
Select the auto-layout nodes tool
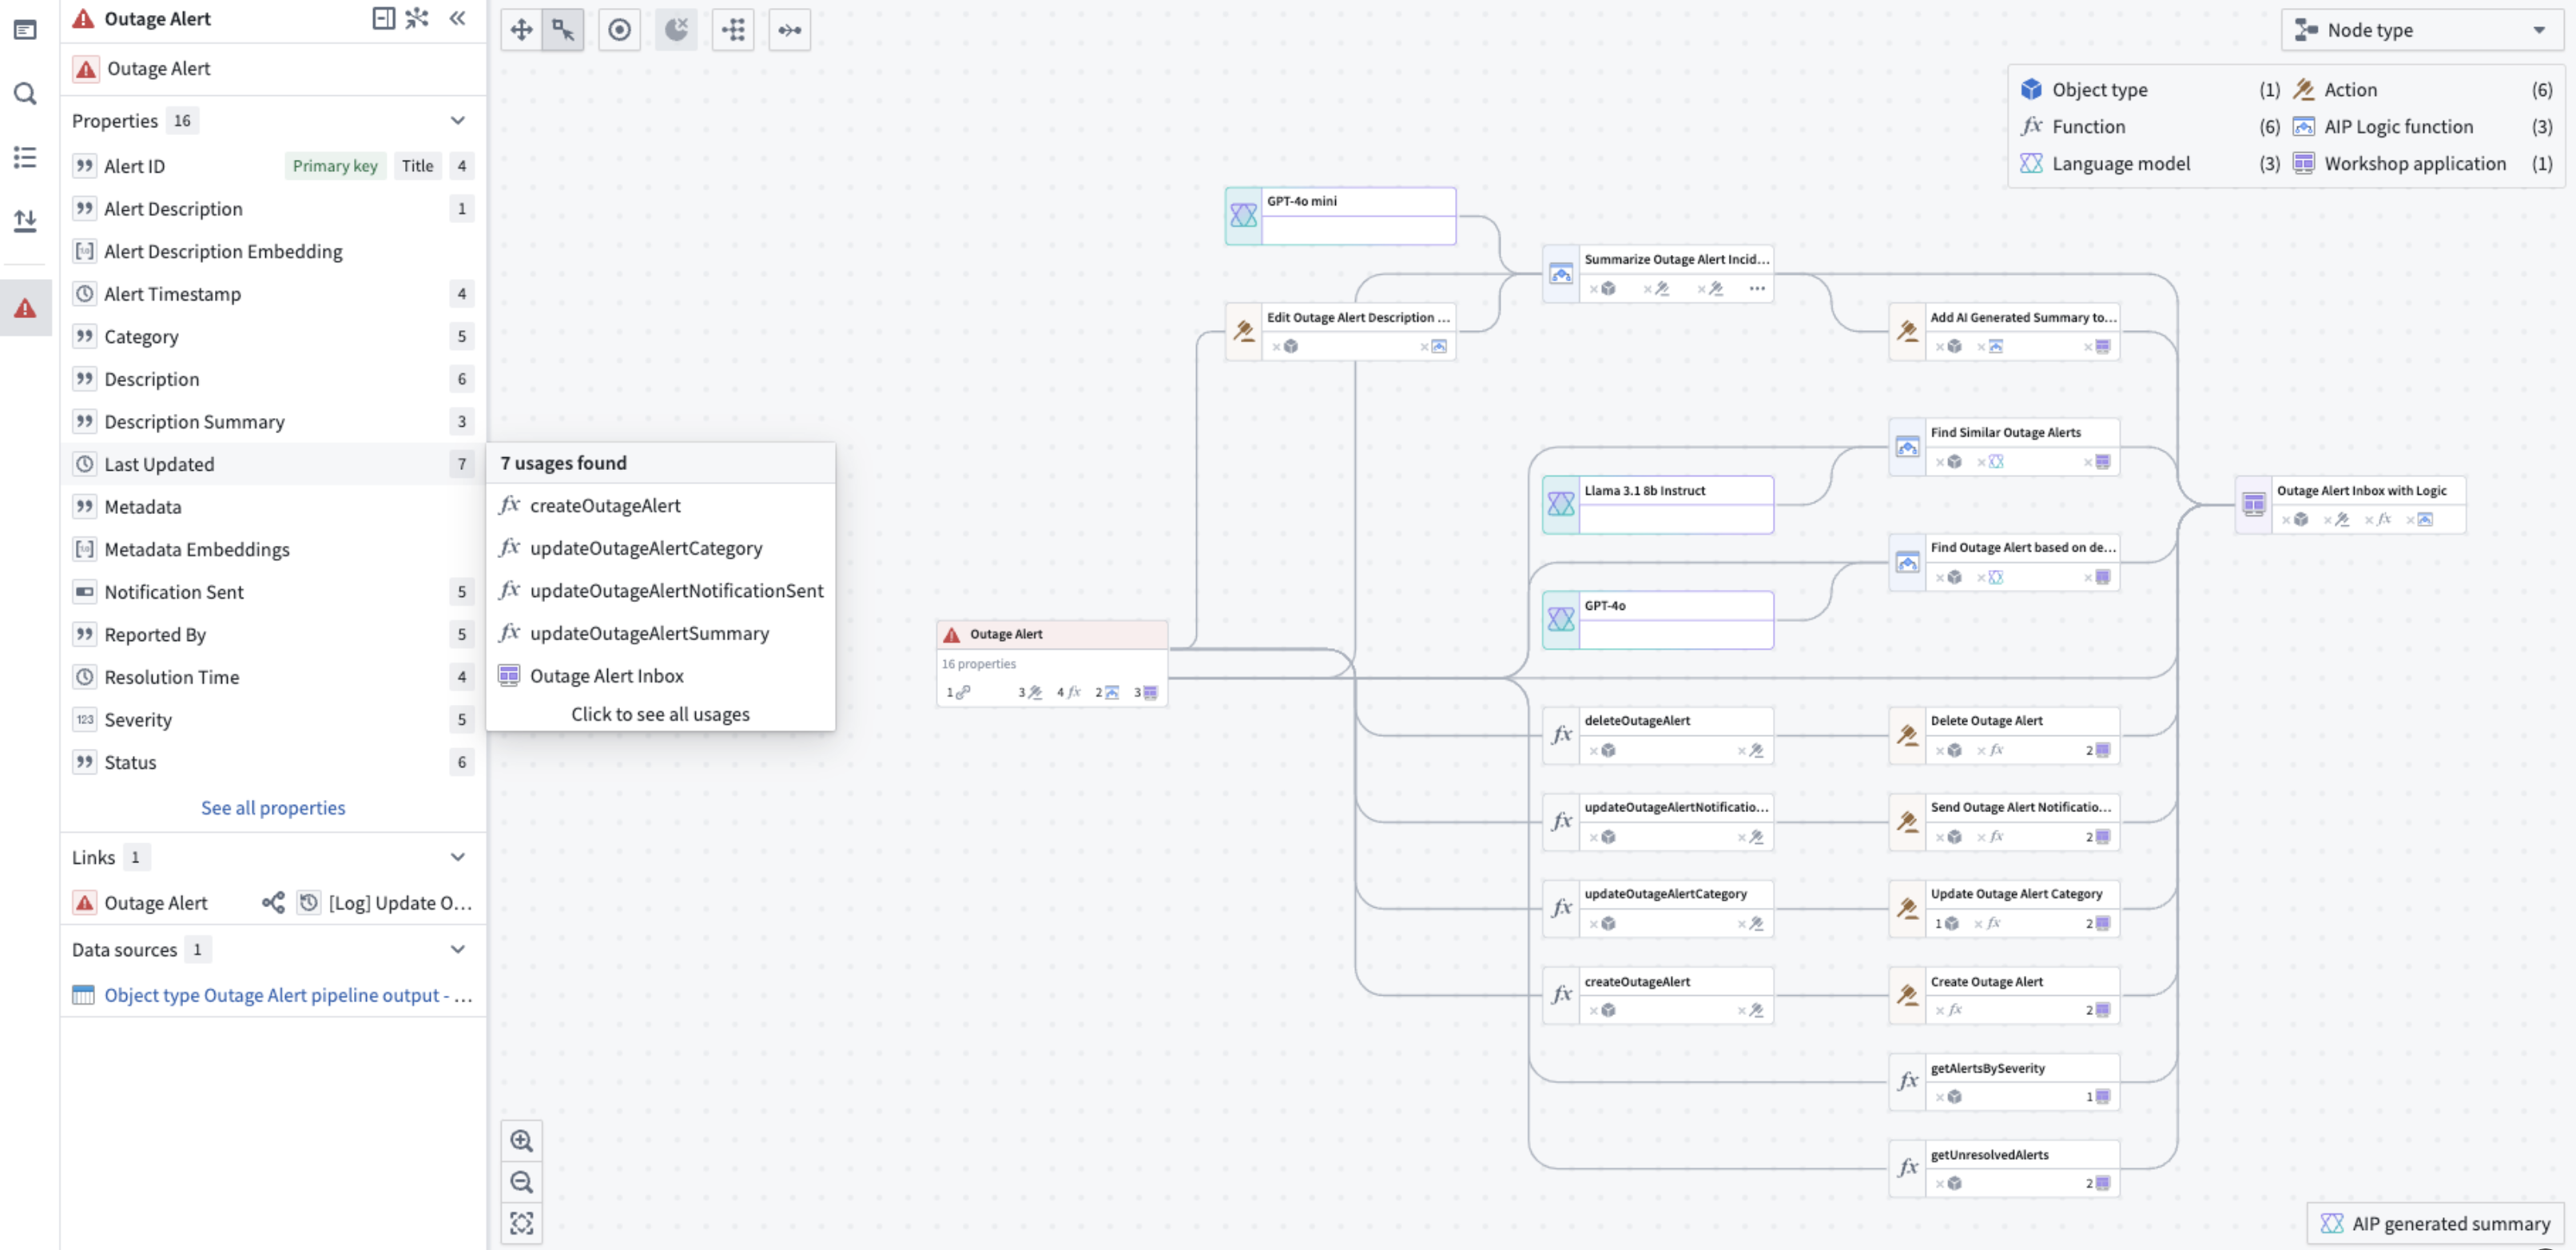(733, 30)
